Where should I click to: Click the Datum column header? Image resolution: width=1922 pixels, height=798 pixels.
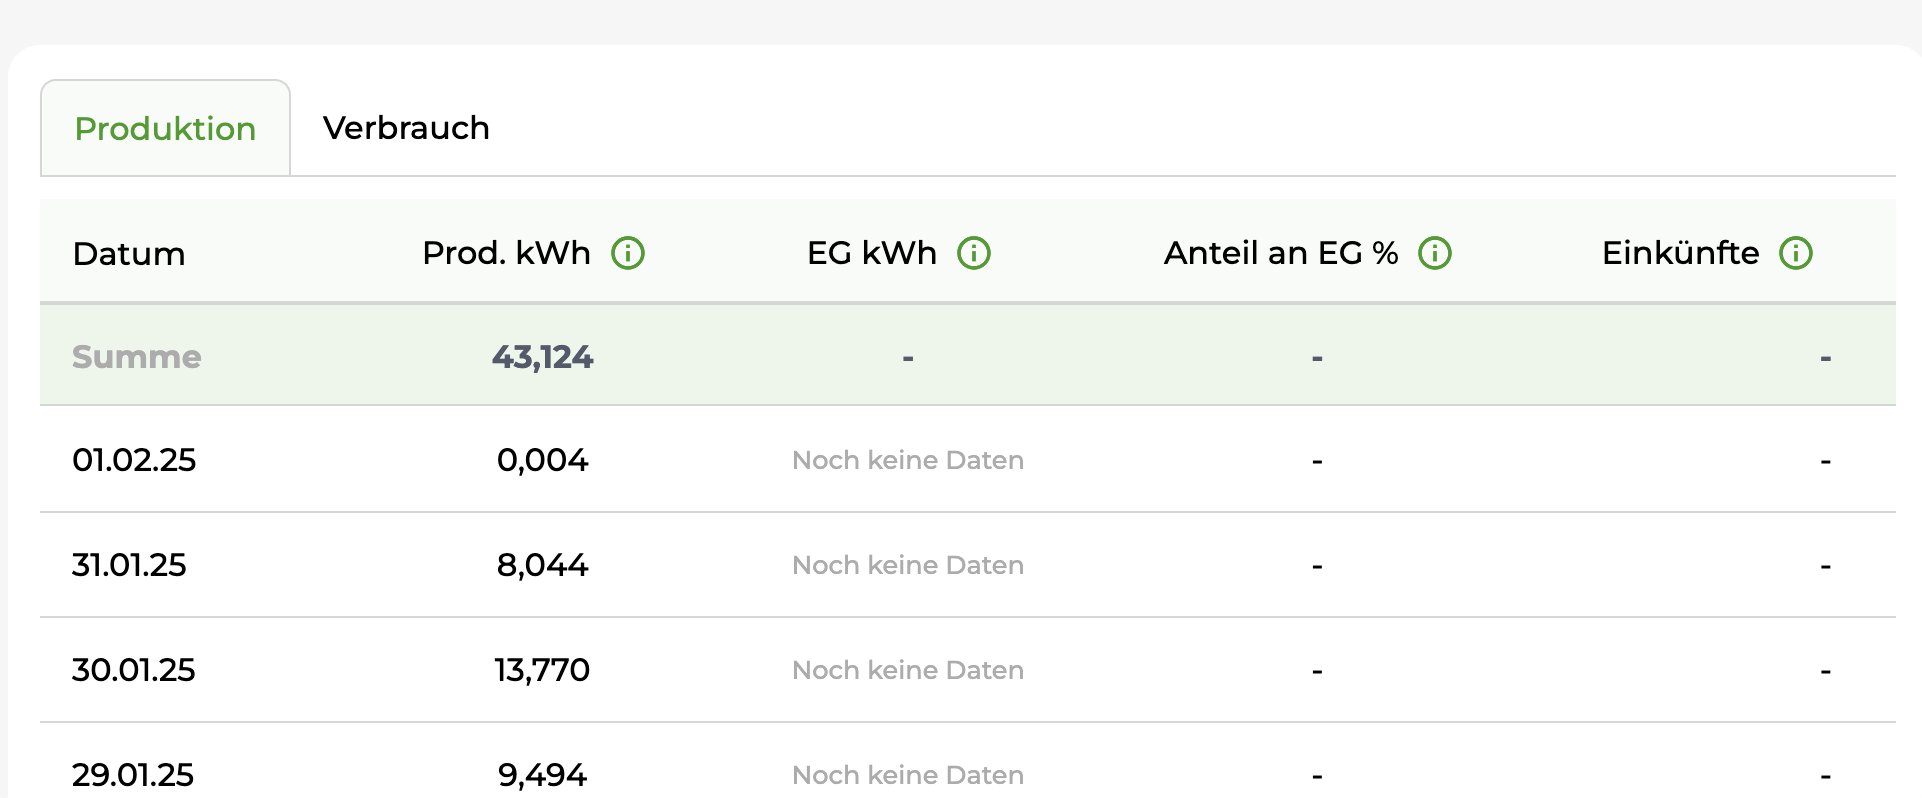click(x=129, y=254)
